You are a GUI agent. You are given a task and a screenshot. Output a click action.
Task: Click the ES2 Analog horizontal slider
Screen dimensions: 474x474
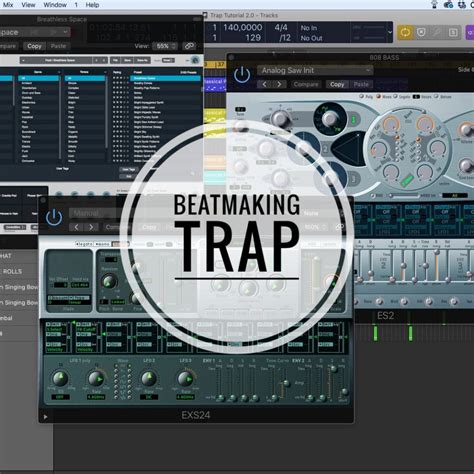(x=404, y=195)
